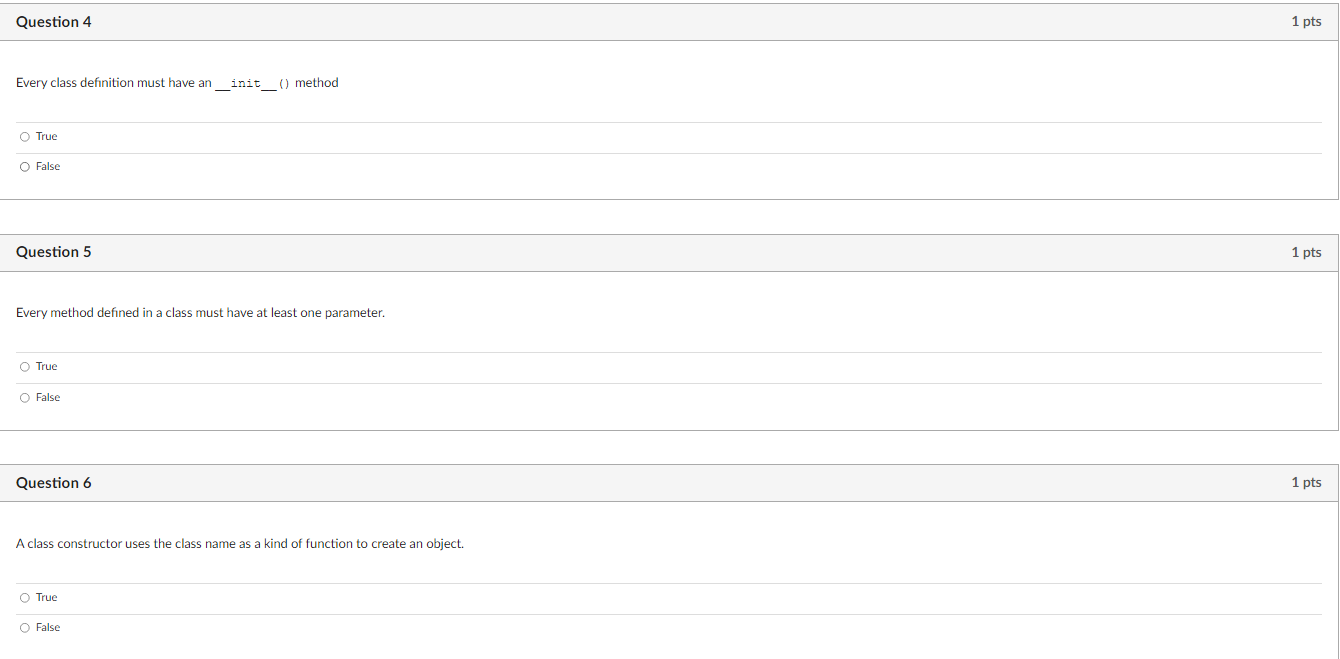The height and width of the screenshot is (659, 1340).
Task: Select False for Question 4
Action: (x=25, y=167)
